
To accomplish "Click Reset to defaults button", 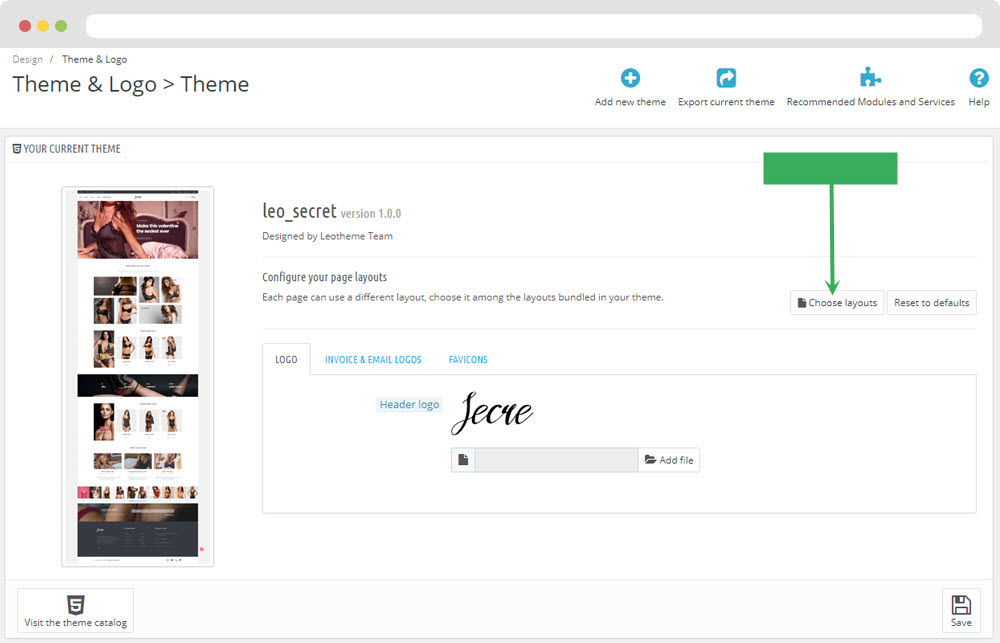I will point(931,302).
